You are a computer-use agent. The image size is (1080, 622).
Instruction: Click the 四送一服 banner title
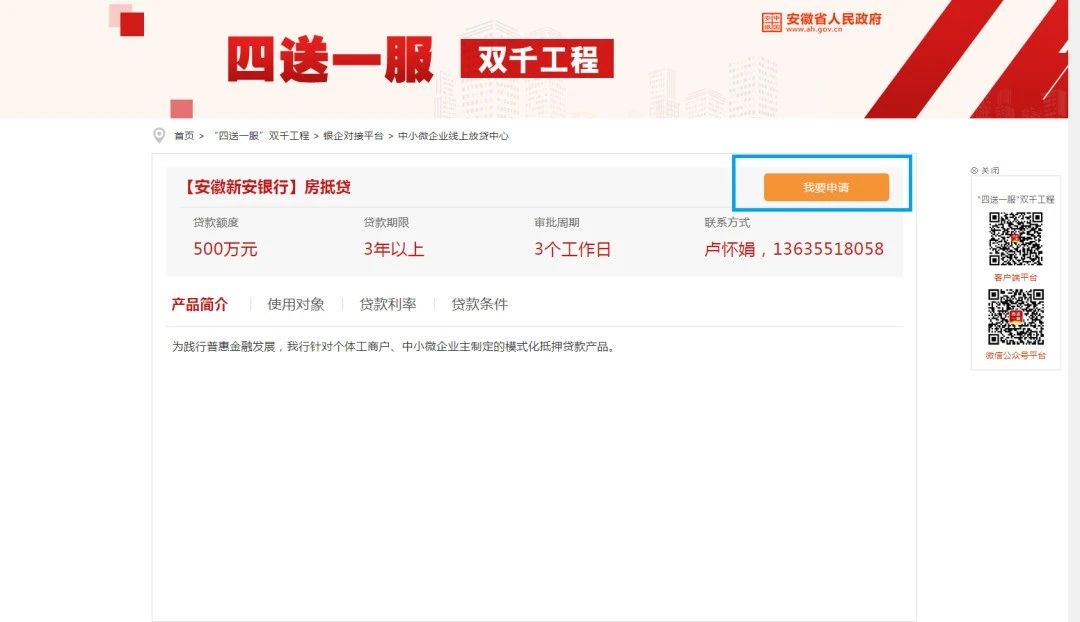point(331,60)
